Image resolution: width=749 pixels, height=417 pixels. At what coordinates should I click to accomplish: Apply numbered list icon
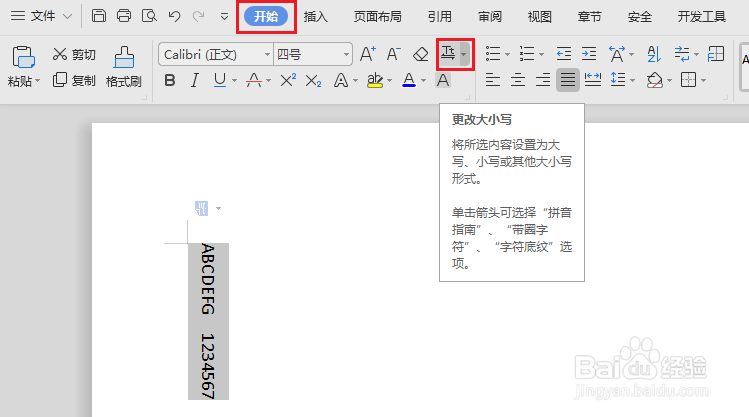527,54
